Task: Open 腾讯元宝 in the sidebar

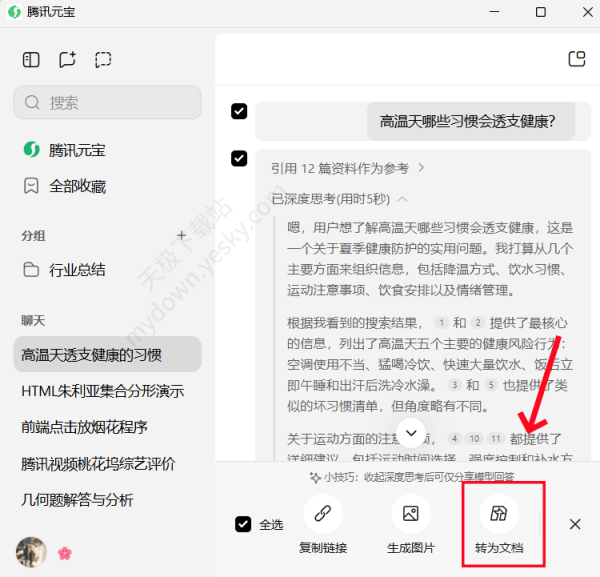Action: (77, 150)
